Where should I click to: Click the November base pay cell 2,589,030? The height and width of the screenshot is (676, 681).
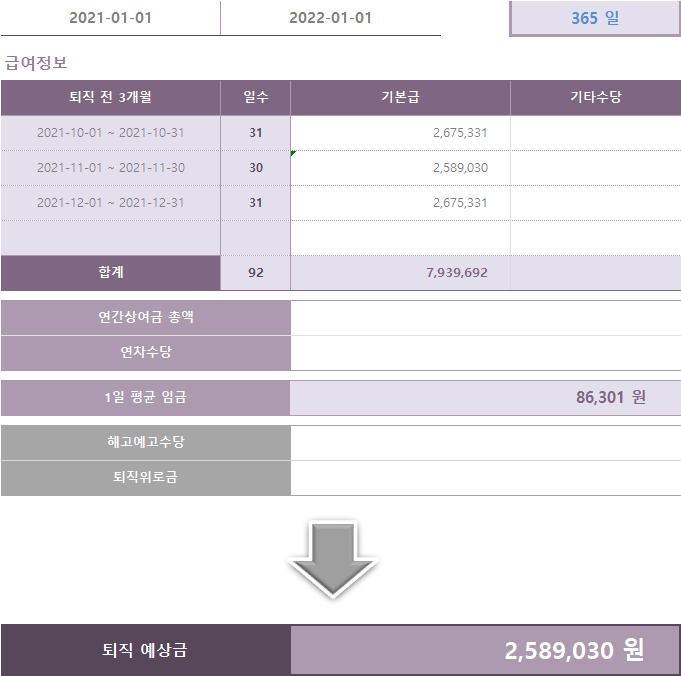400,168
